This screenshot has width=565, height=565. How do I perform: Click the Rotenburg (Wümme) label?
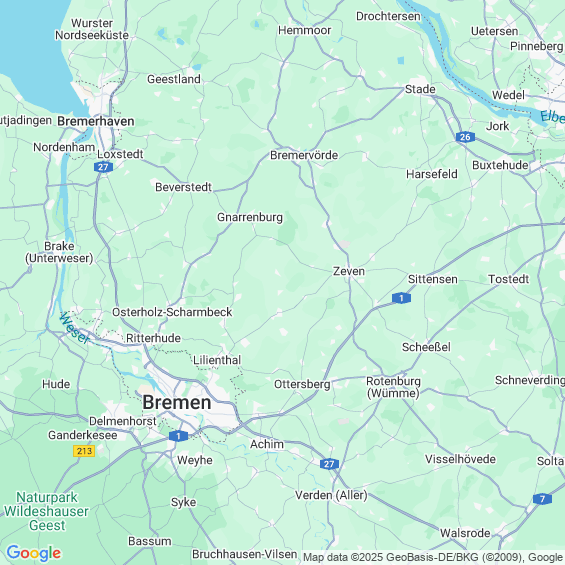coord(393,387)
